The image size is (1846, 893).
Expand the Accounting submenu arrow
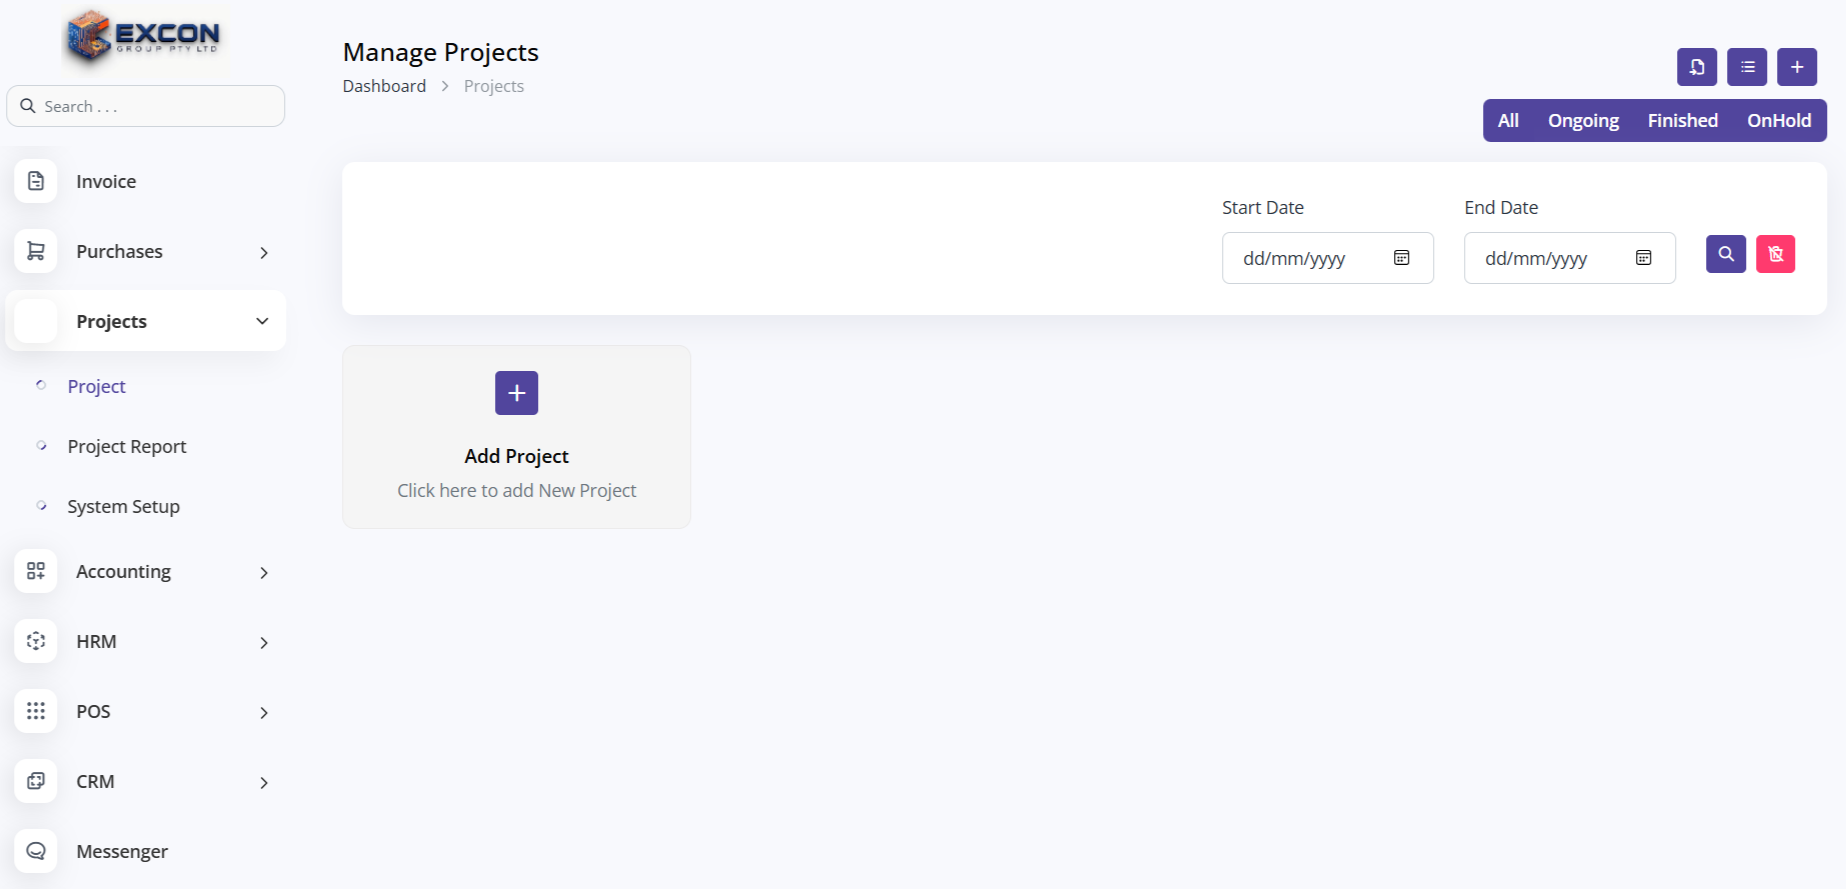click(x=264, y=573)
